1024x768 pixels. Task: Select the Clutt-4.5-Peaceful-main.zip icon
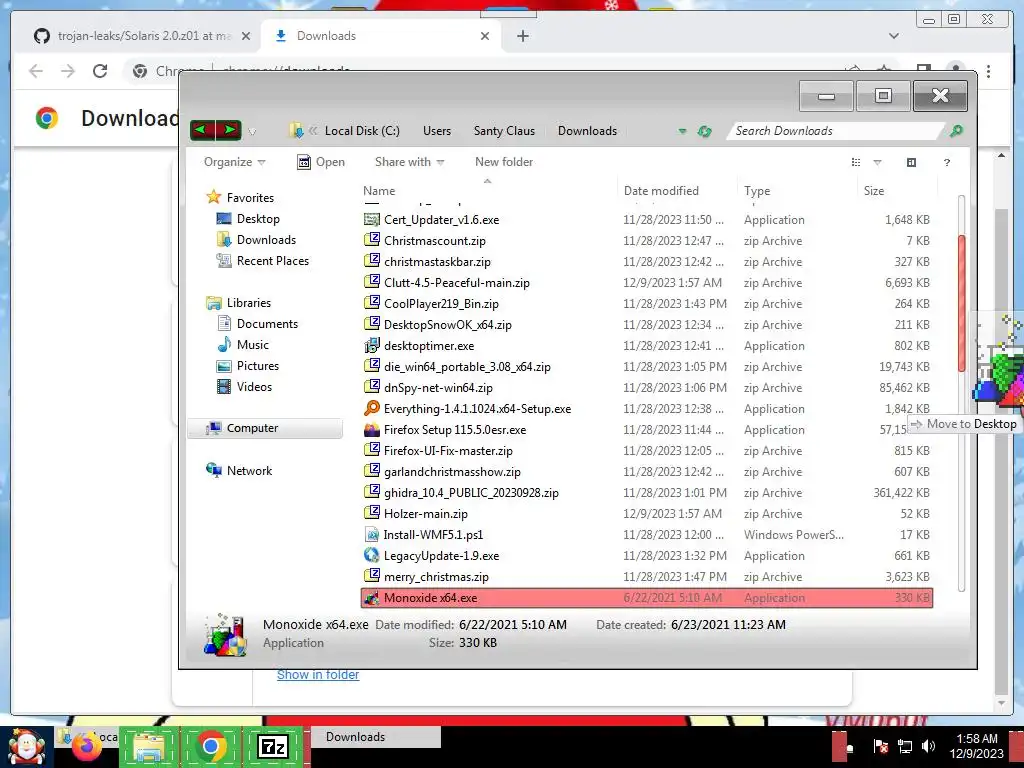[x=372, y=282]
